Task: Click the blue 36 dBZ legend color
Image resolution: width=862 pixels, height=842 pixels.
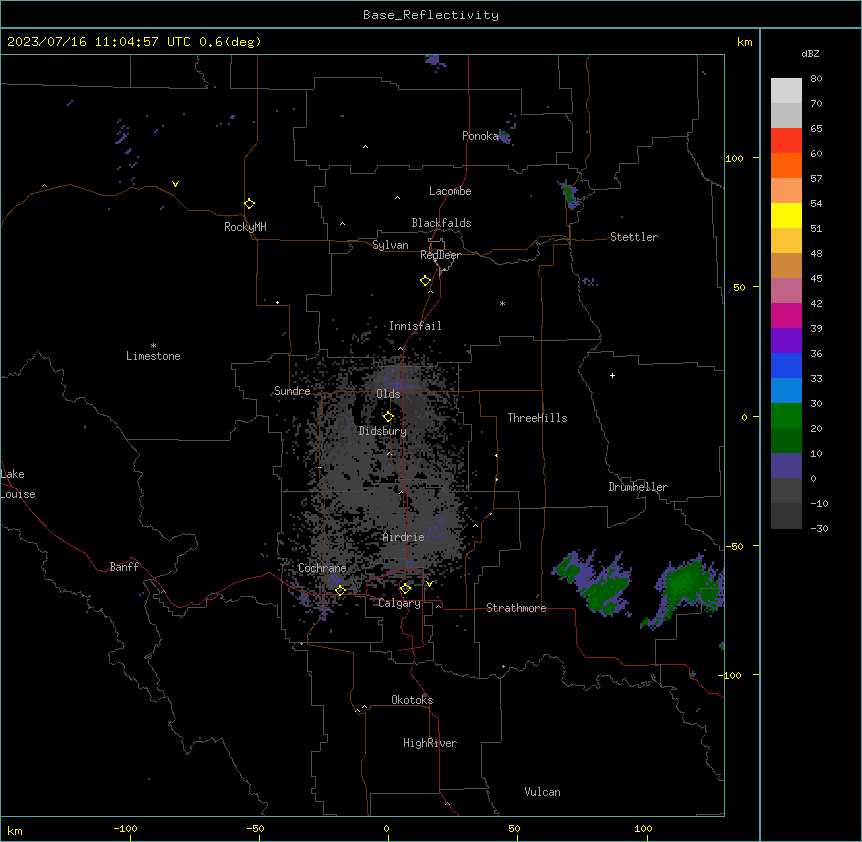Action: tap(786, 365)
